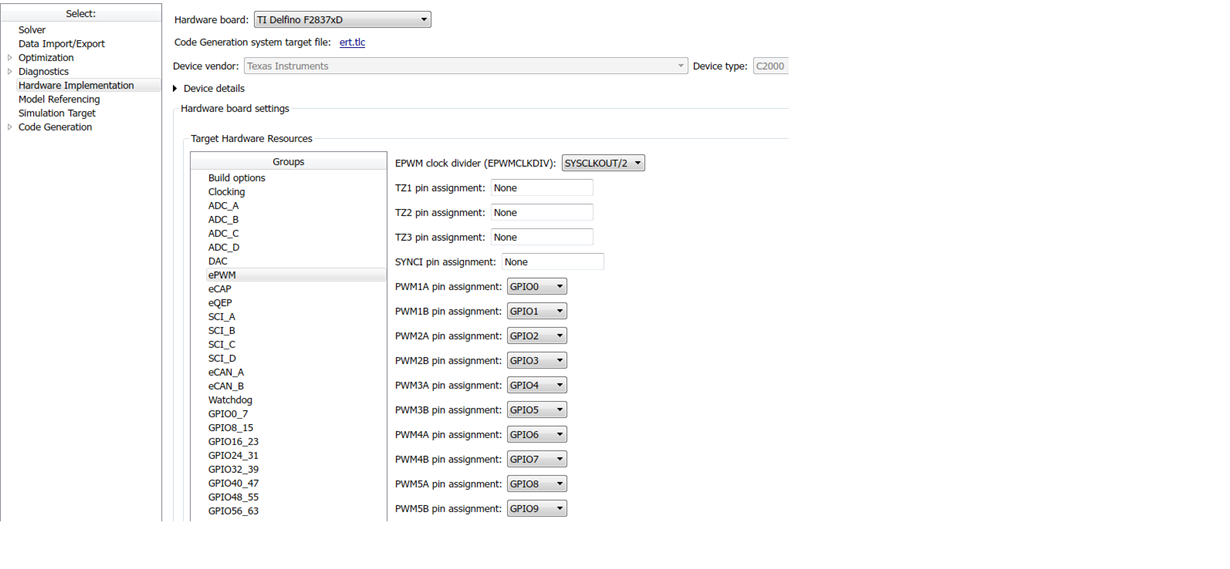Expand the Optimization tree node arrow
Image resolution: width=1230 pixels, height=569 pixels.
pos(10,58)
